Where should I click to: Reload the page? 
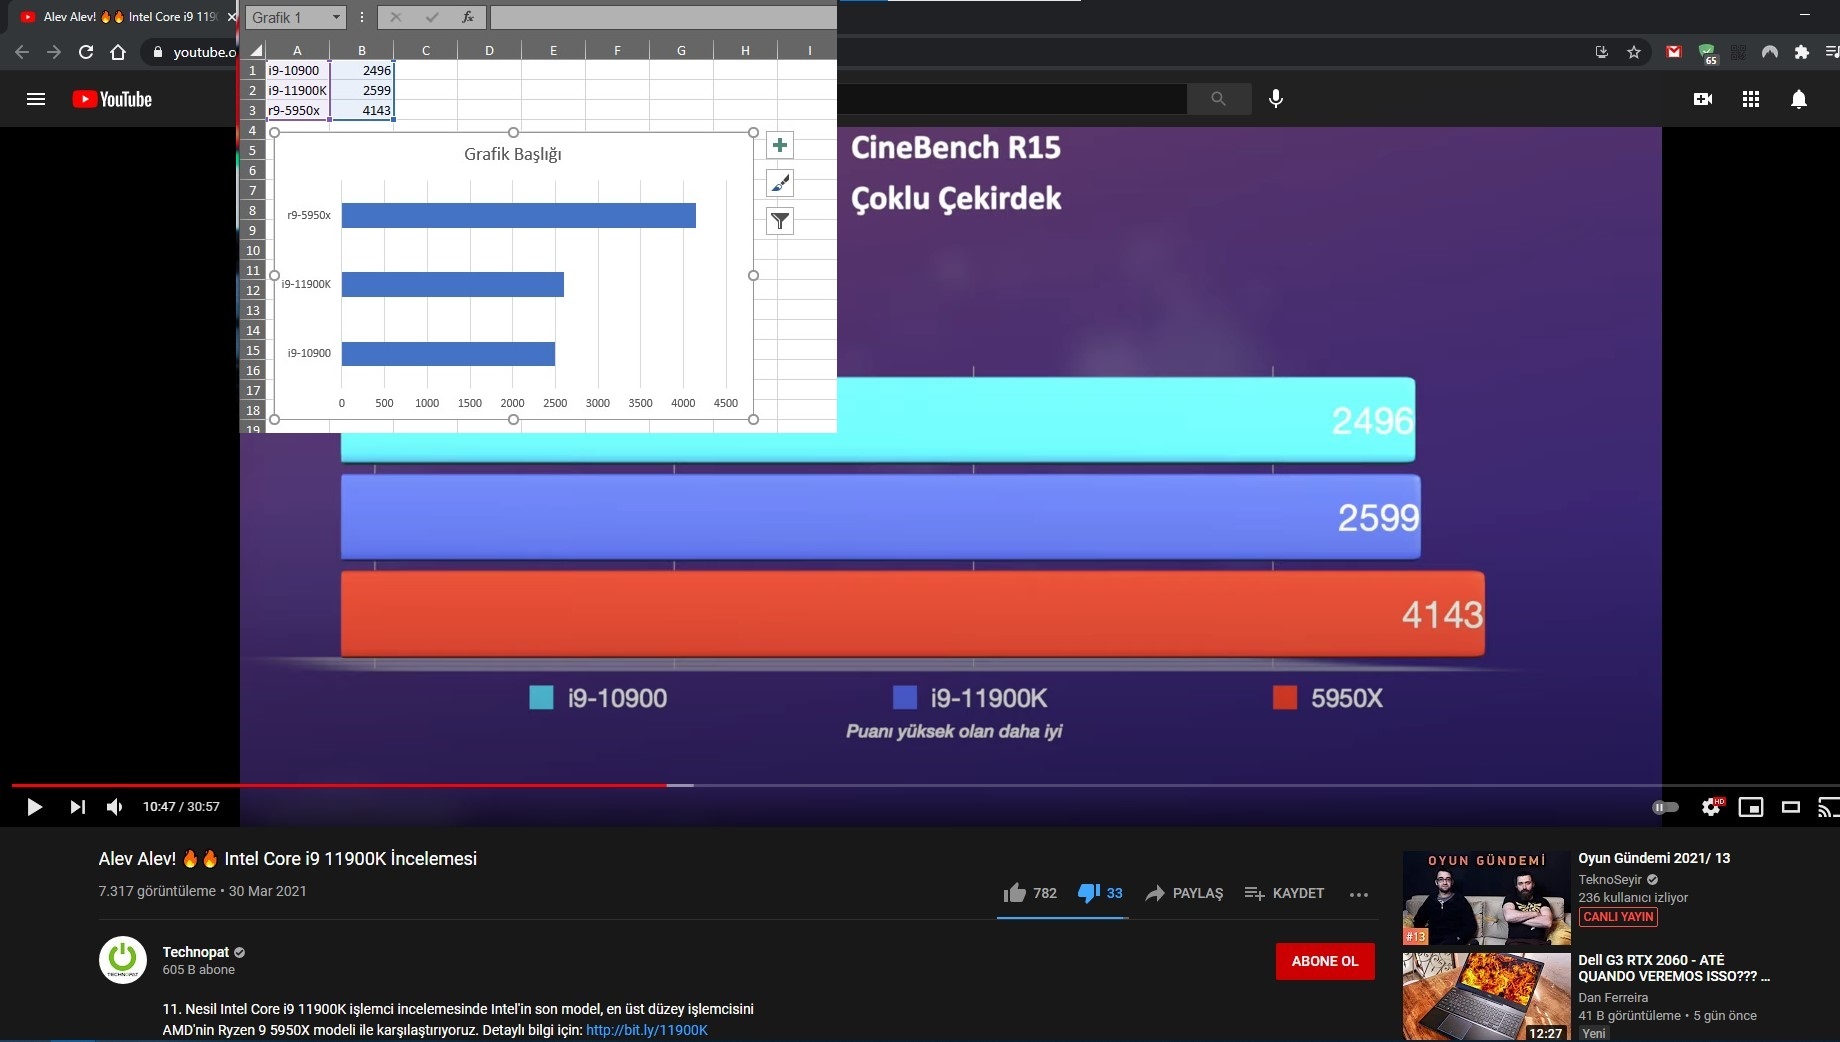[x=86, y=52]
